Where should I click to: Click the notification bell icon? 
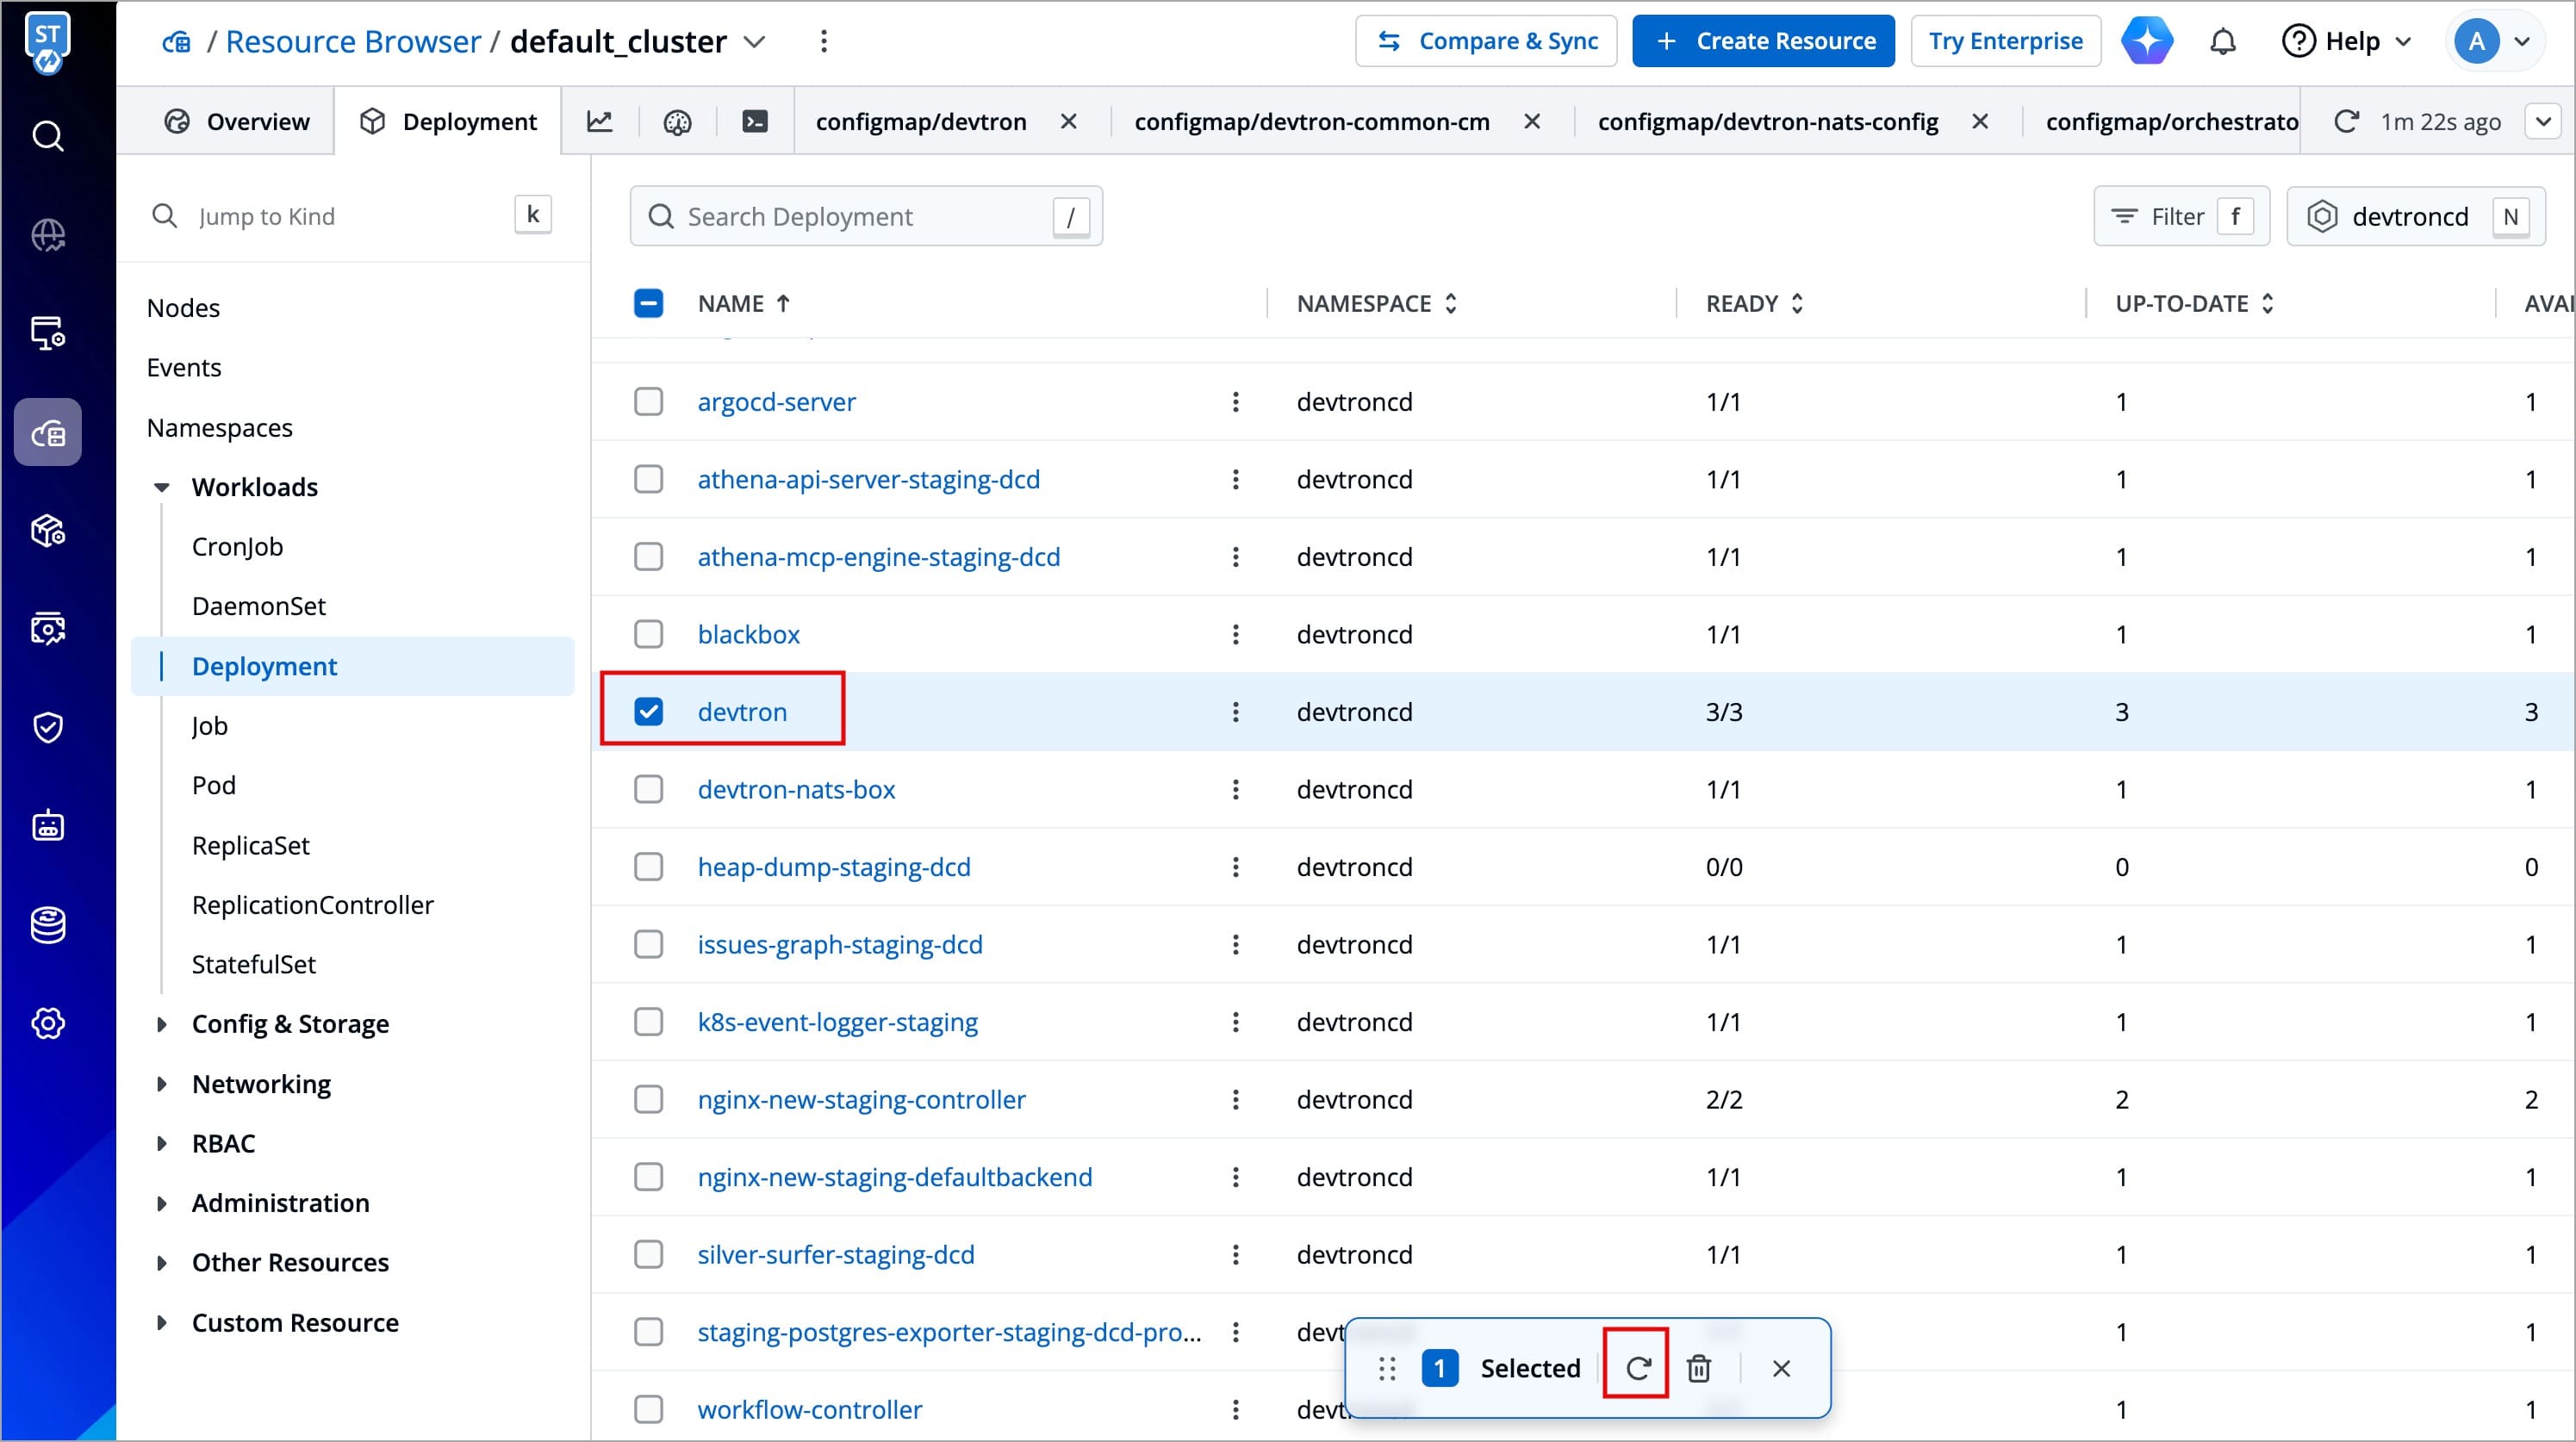2222,42
